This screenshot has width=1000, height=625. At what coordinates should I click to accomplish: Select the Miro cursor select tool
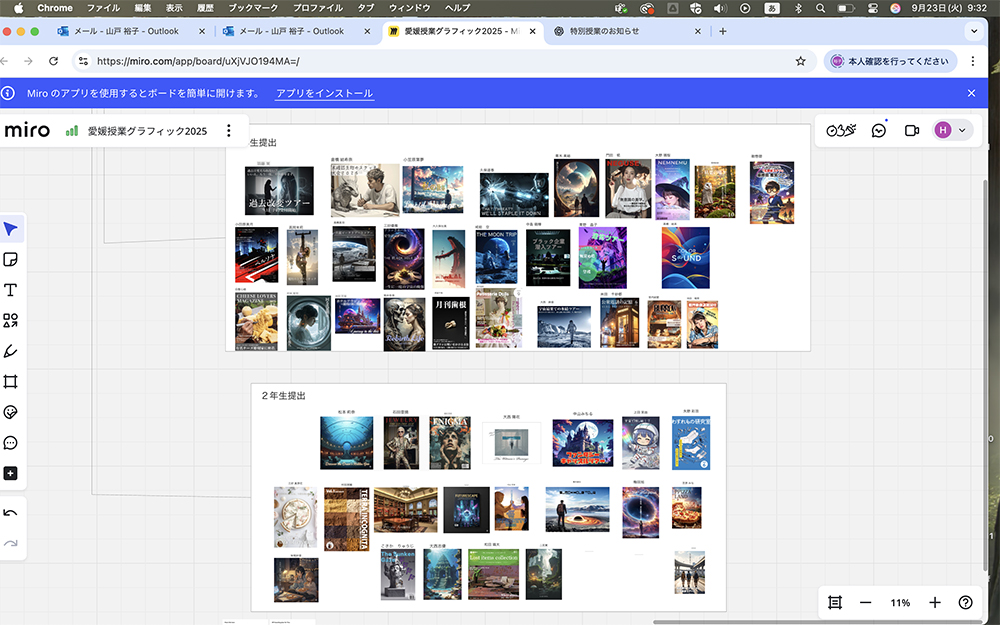point(11,229)
